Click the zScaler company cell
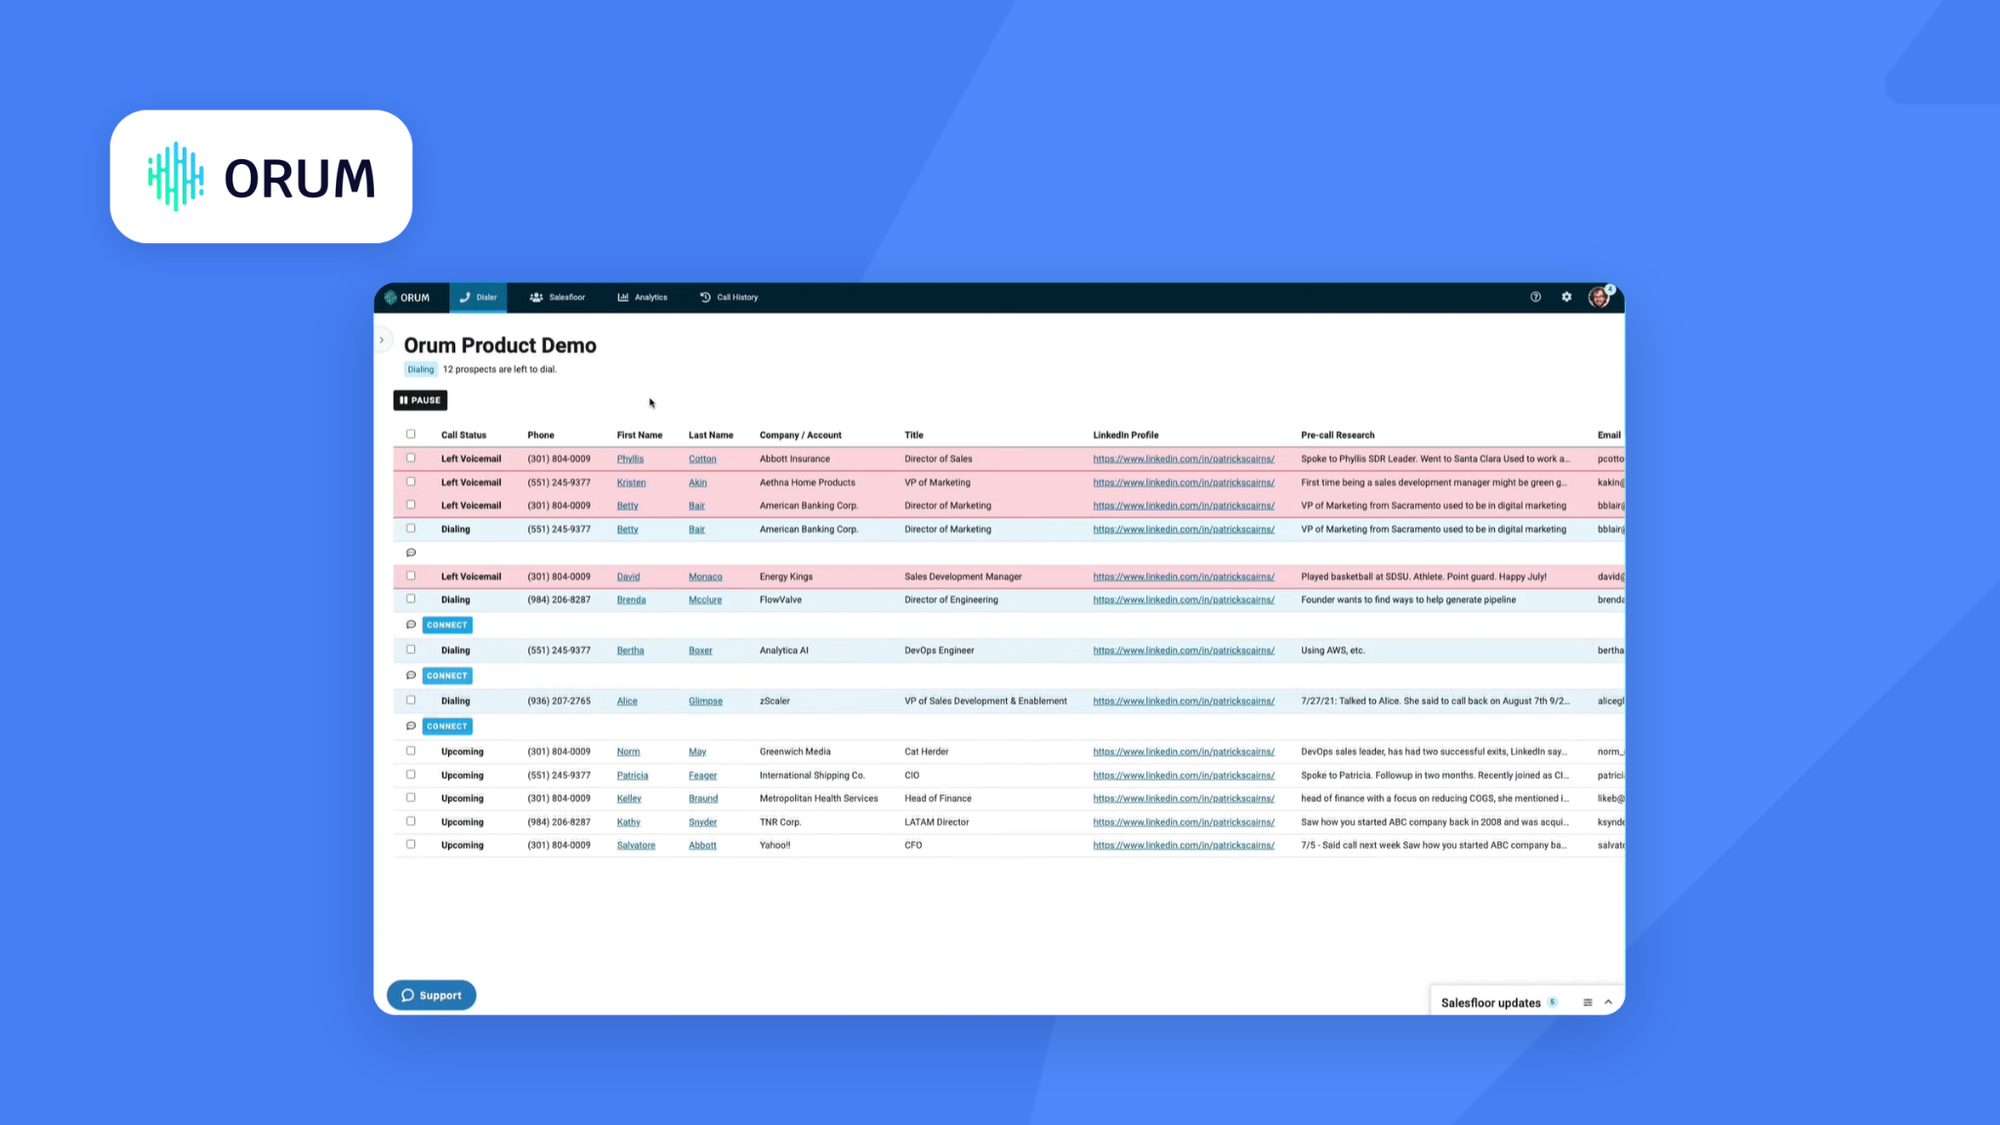Screen dimensions: 2000x1125 (775, 701)
